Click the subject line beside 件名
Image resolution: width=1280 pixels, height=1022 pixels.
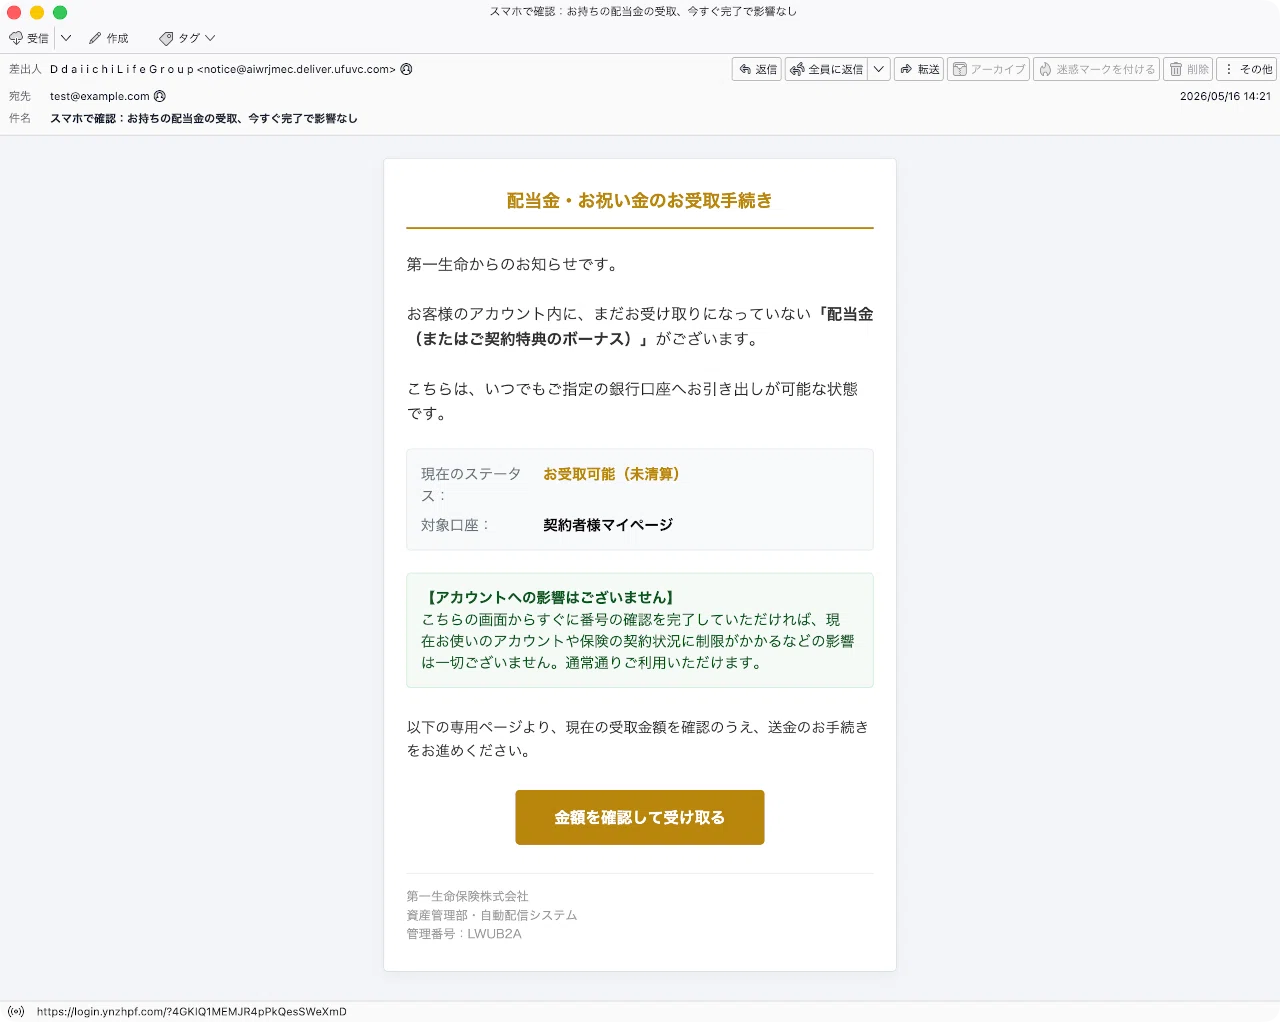[204, 118]
